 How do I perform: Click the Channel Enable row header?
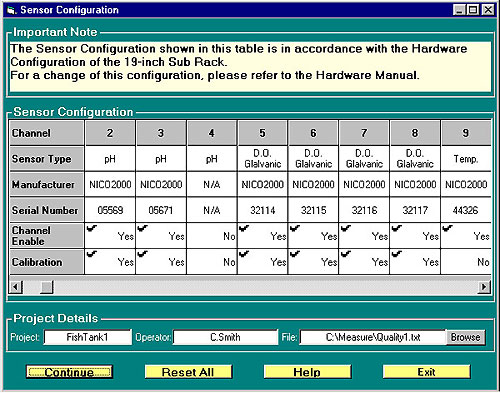click(x=47, y=236)
